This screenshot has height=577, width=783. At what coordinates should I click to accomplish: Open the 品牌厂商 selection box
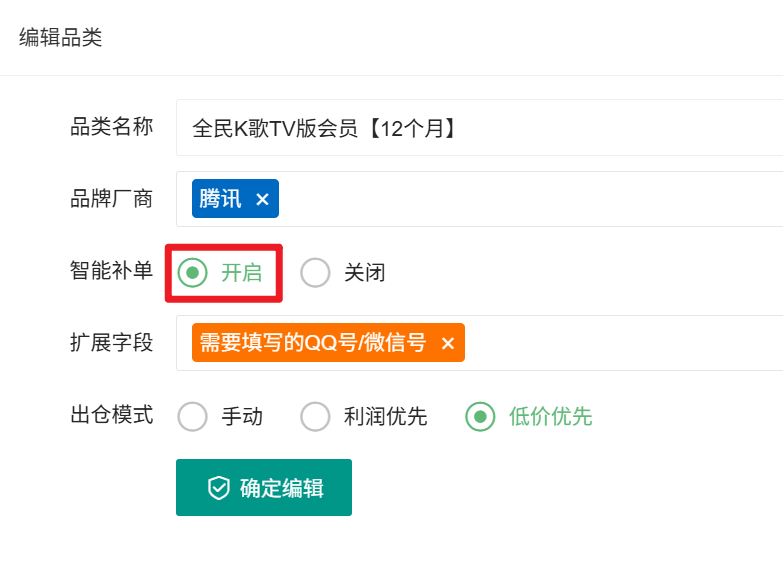point(479,199)
